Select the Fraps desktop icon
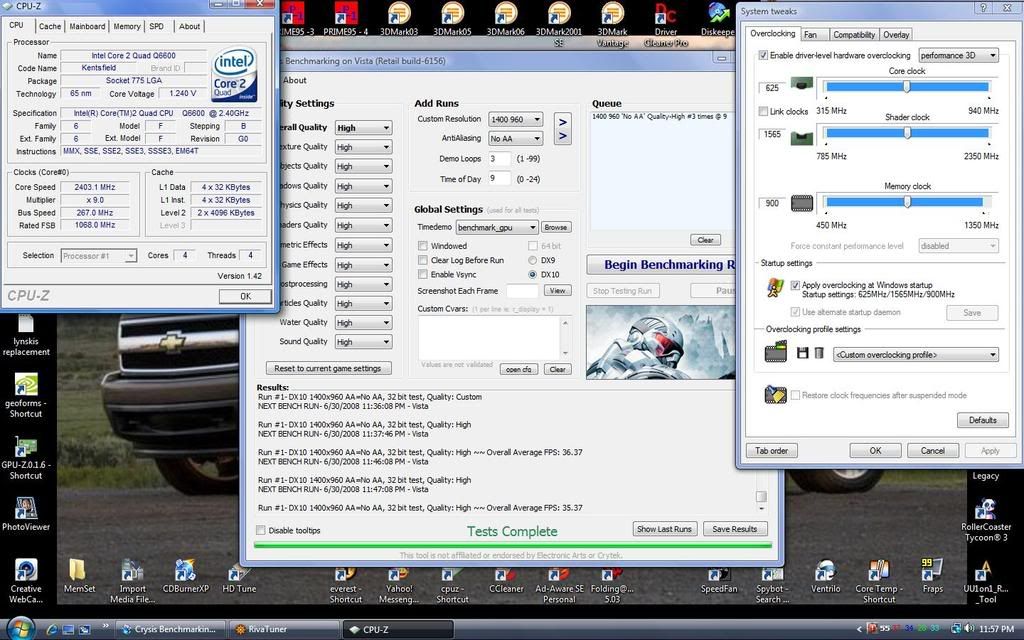1024x640 pixels. pos(933,575)
